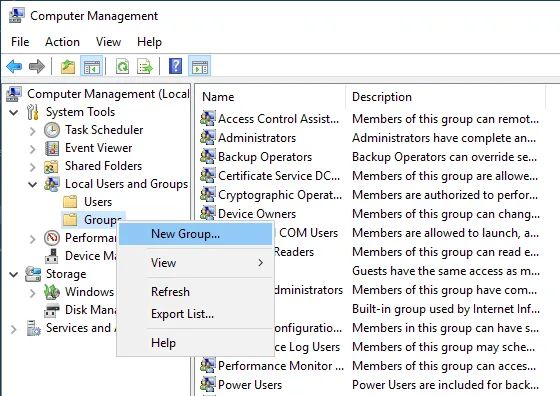The image size is (560, 396).
Task: Open the Action menu in menu bar
Action: pyautogui.click(x=62, y=42)
